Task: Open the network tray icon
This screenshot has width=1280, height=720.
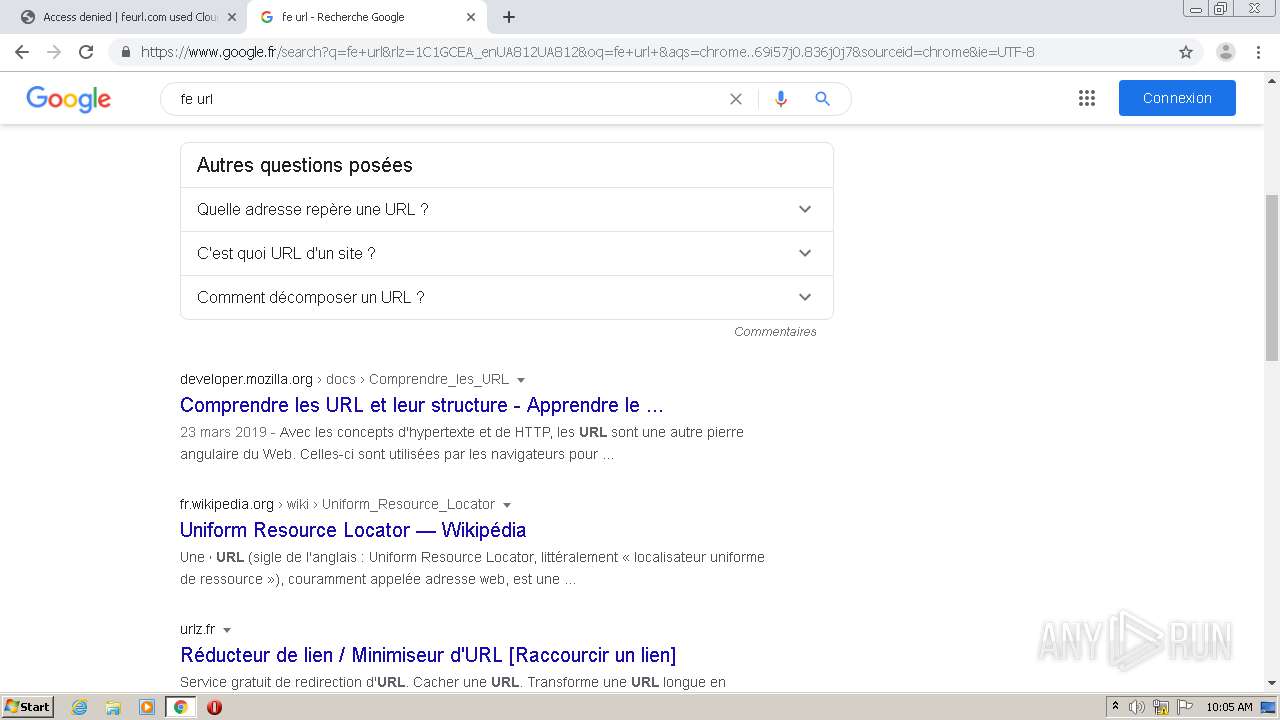Action: point(1161,707)
